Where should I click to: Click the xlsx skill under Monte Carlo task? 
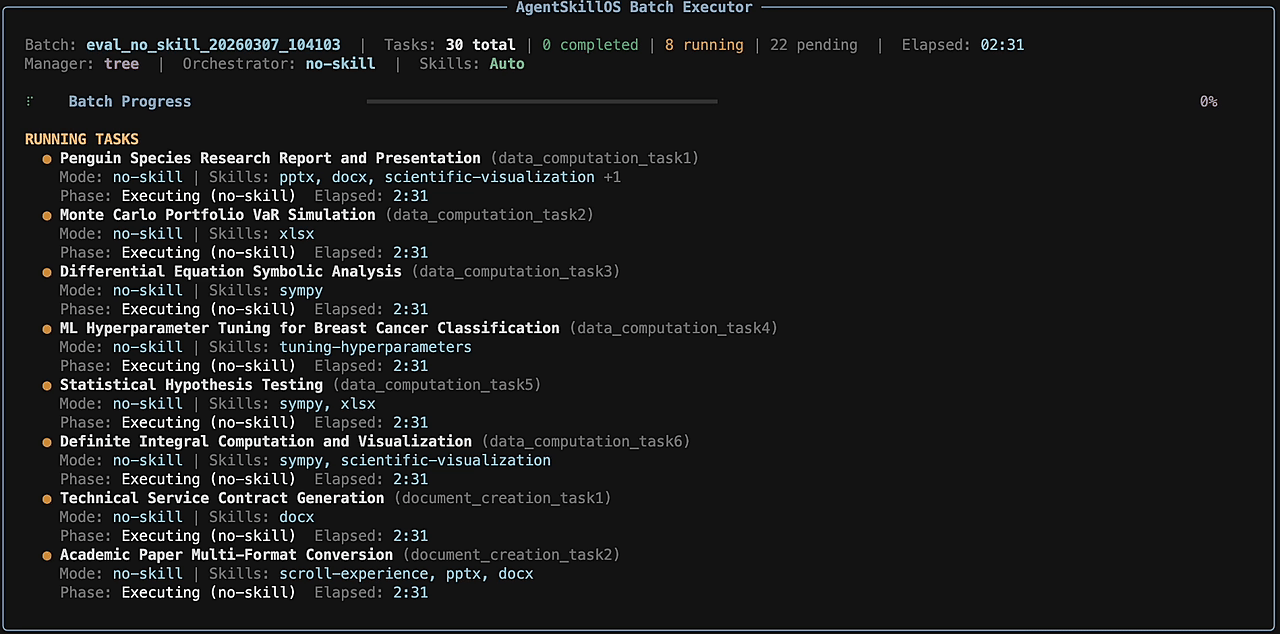296,234
